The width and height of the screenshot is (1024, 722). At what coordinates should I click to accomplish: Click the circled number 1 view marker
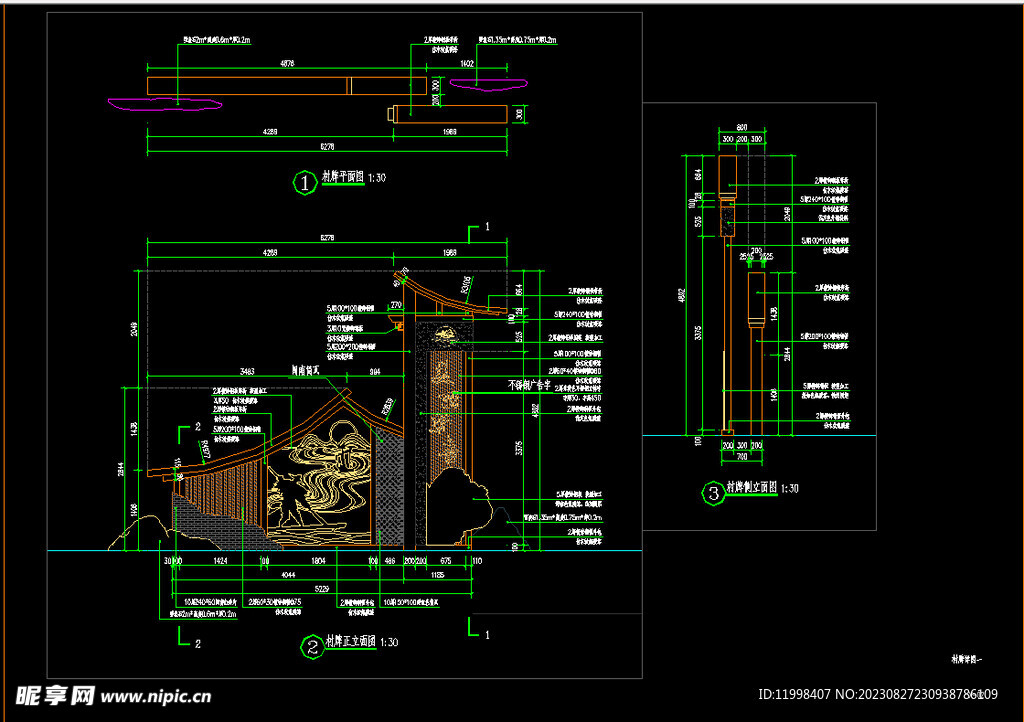303,182
